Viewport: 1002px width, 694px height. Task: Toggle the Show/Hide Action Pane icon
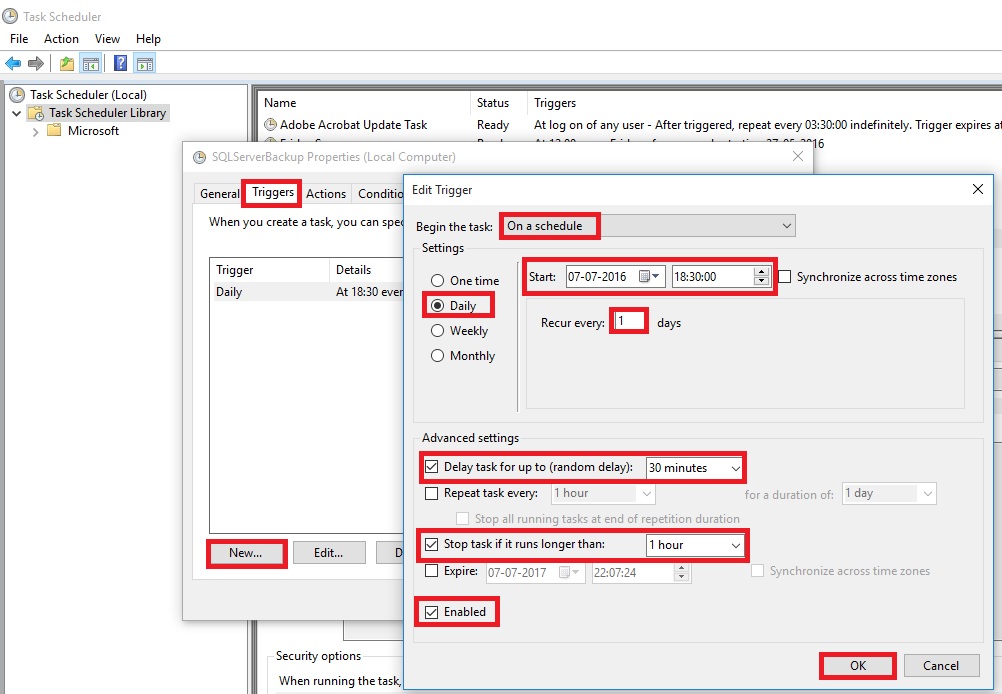[x=145, y=64]
